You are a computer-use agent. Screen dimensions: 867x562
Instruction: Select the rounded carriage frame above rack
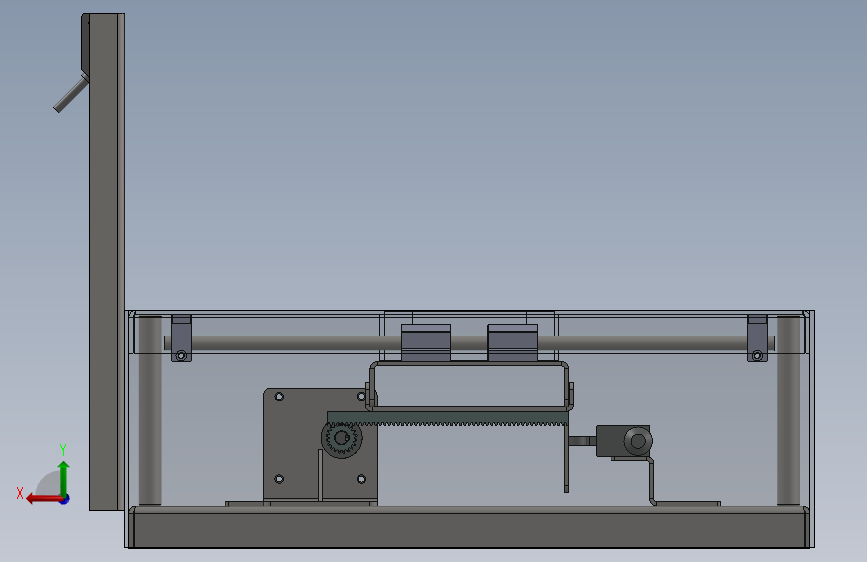469,386
